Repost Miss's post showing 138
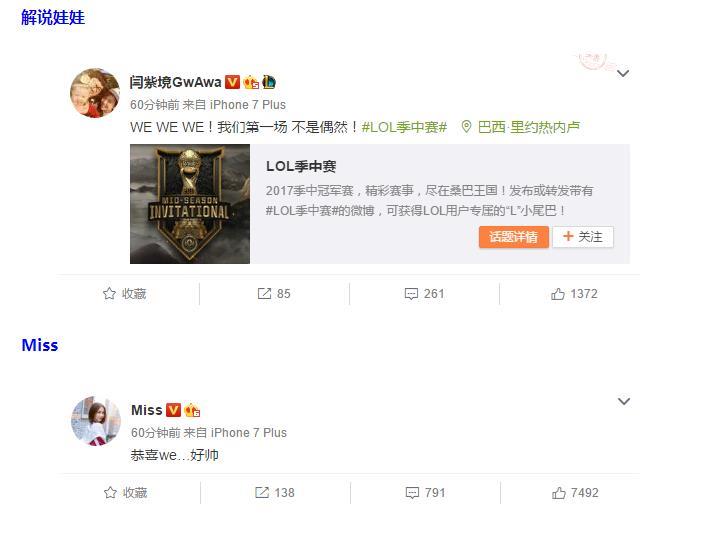Image resolution: width=707 pixels, height=535 pixels. pyautogui.click(x=262, y=493)
